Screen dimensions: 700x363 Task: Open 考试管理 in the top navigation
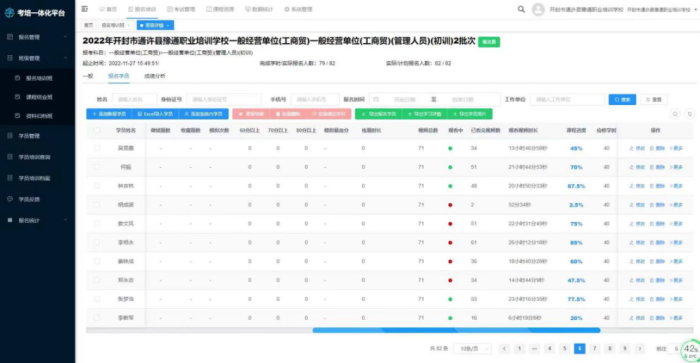point(181,9)
